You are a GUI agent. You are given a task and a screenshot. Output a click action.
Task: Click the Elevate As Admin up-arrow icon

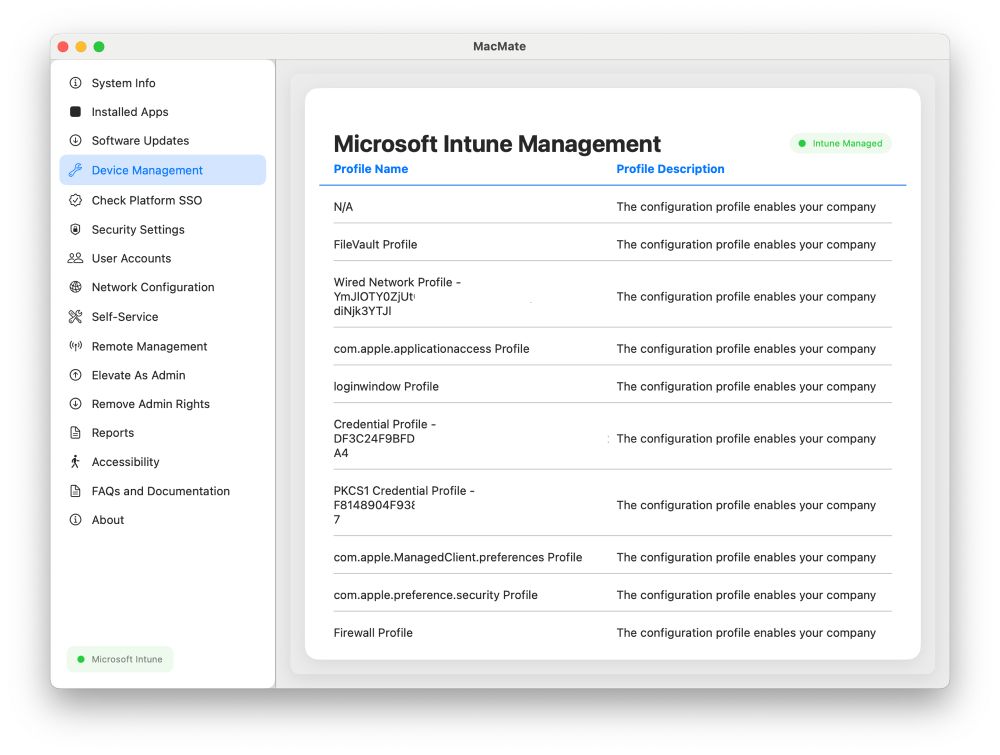click(x=75, y=375)
